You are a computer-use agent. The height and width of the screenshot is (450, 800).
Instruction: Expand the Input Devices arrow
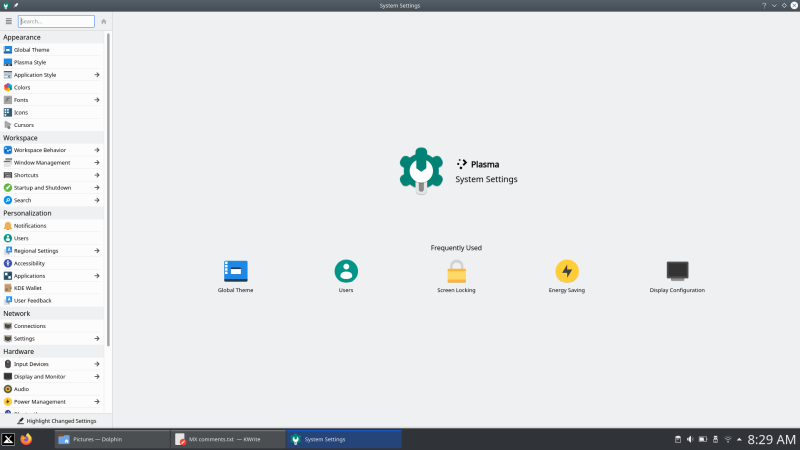[x=97, y=364]
